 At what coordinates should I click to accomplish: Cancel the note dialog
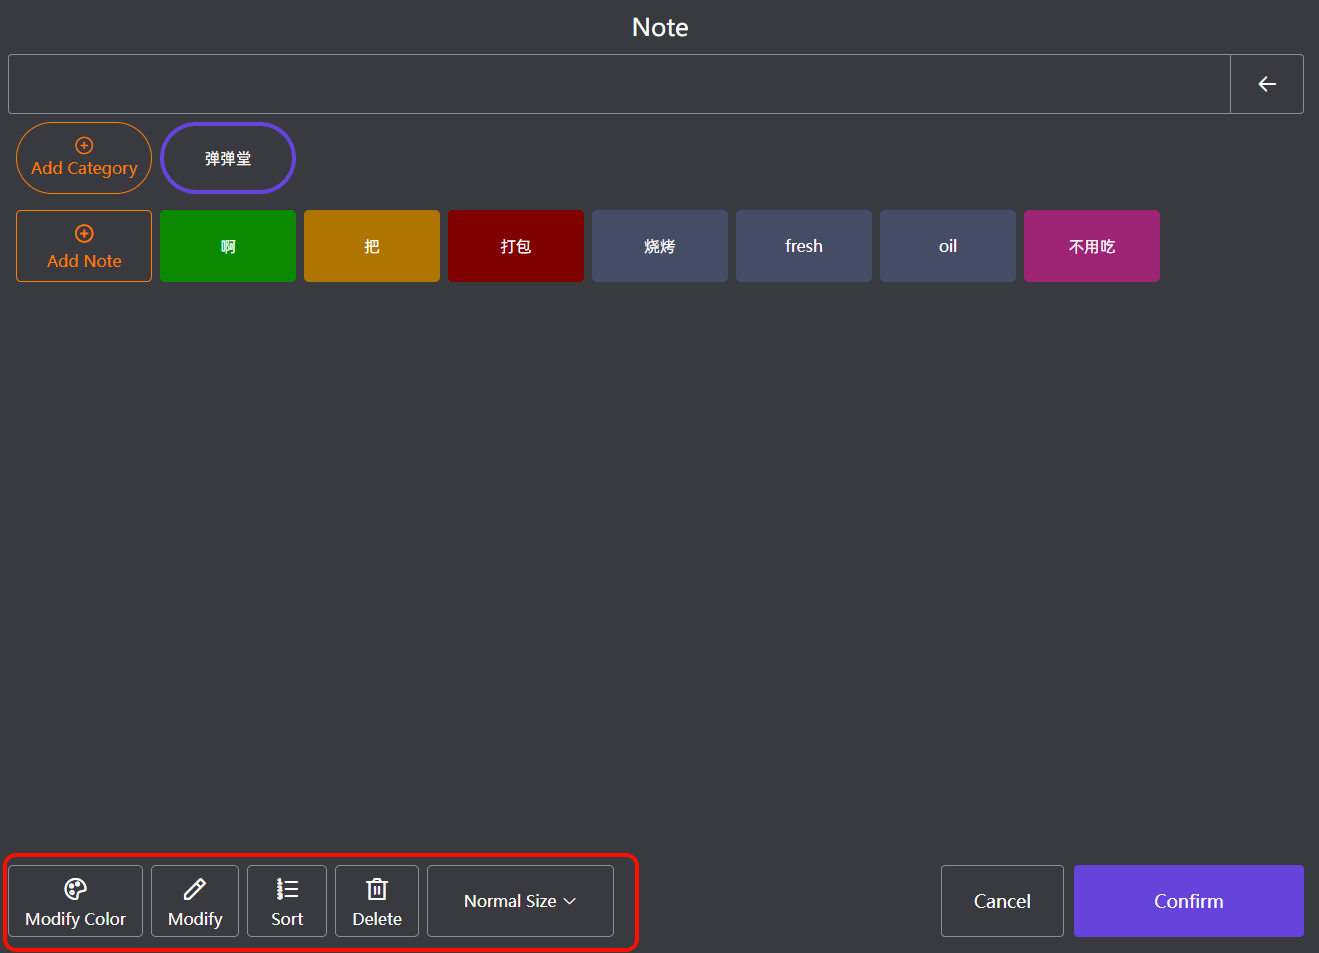(x=1002, y=901)
